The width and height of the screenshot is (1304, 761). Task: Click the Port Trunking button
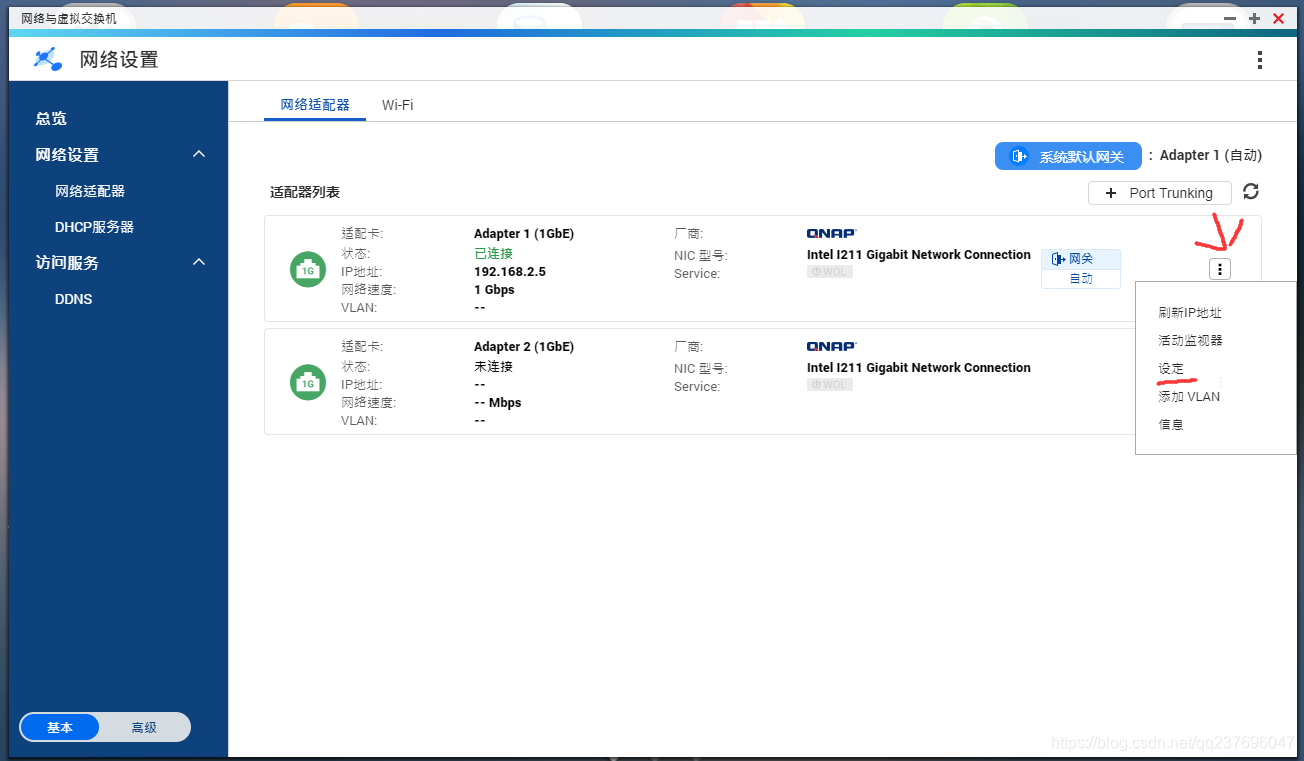[x=1160, y=193]
